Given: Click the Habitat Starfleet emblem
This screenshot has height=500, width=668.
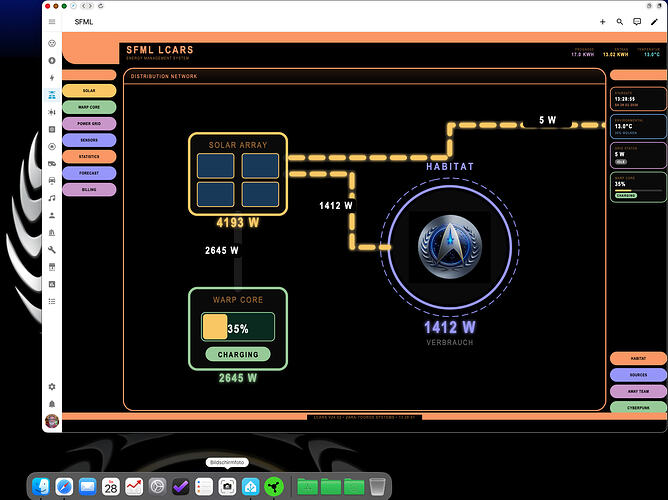Looking at the screenshot, I should click(x=450, y=247).
